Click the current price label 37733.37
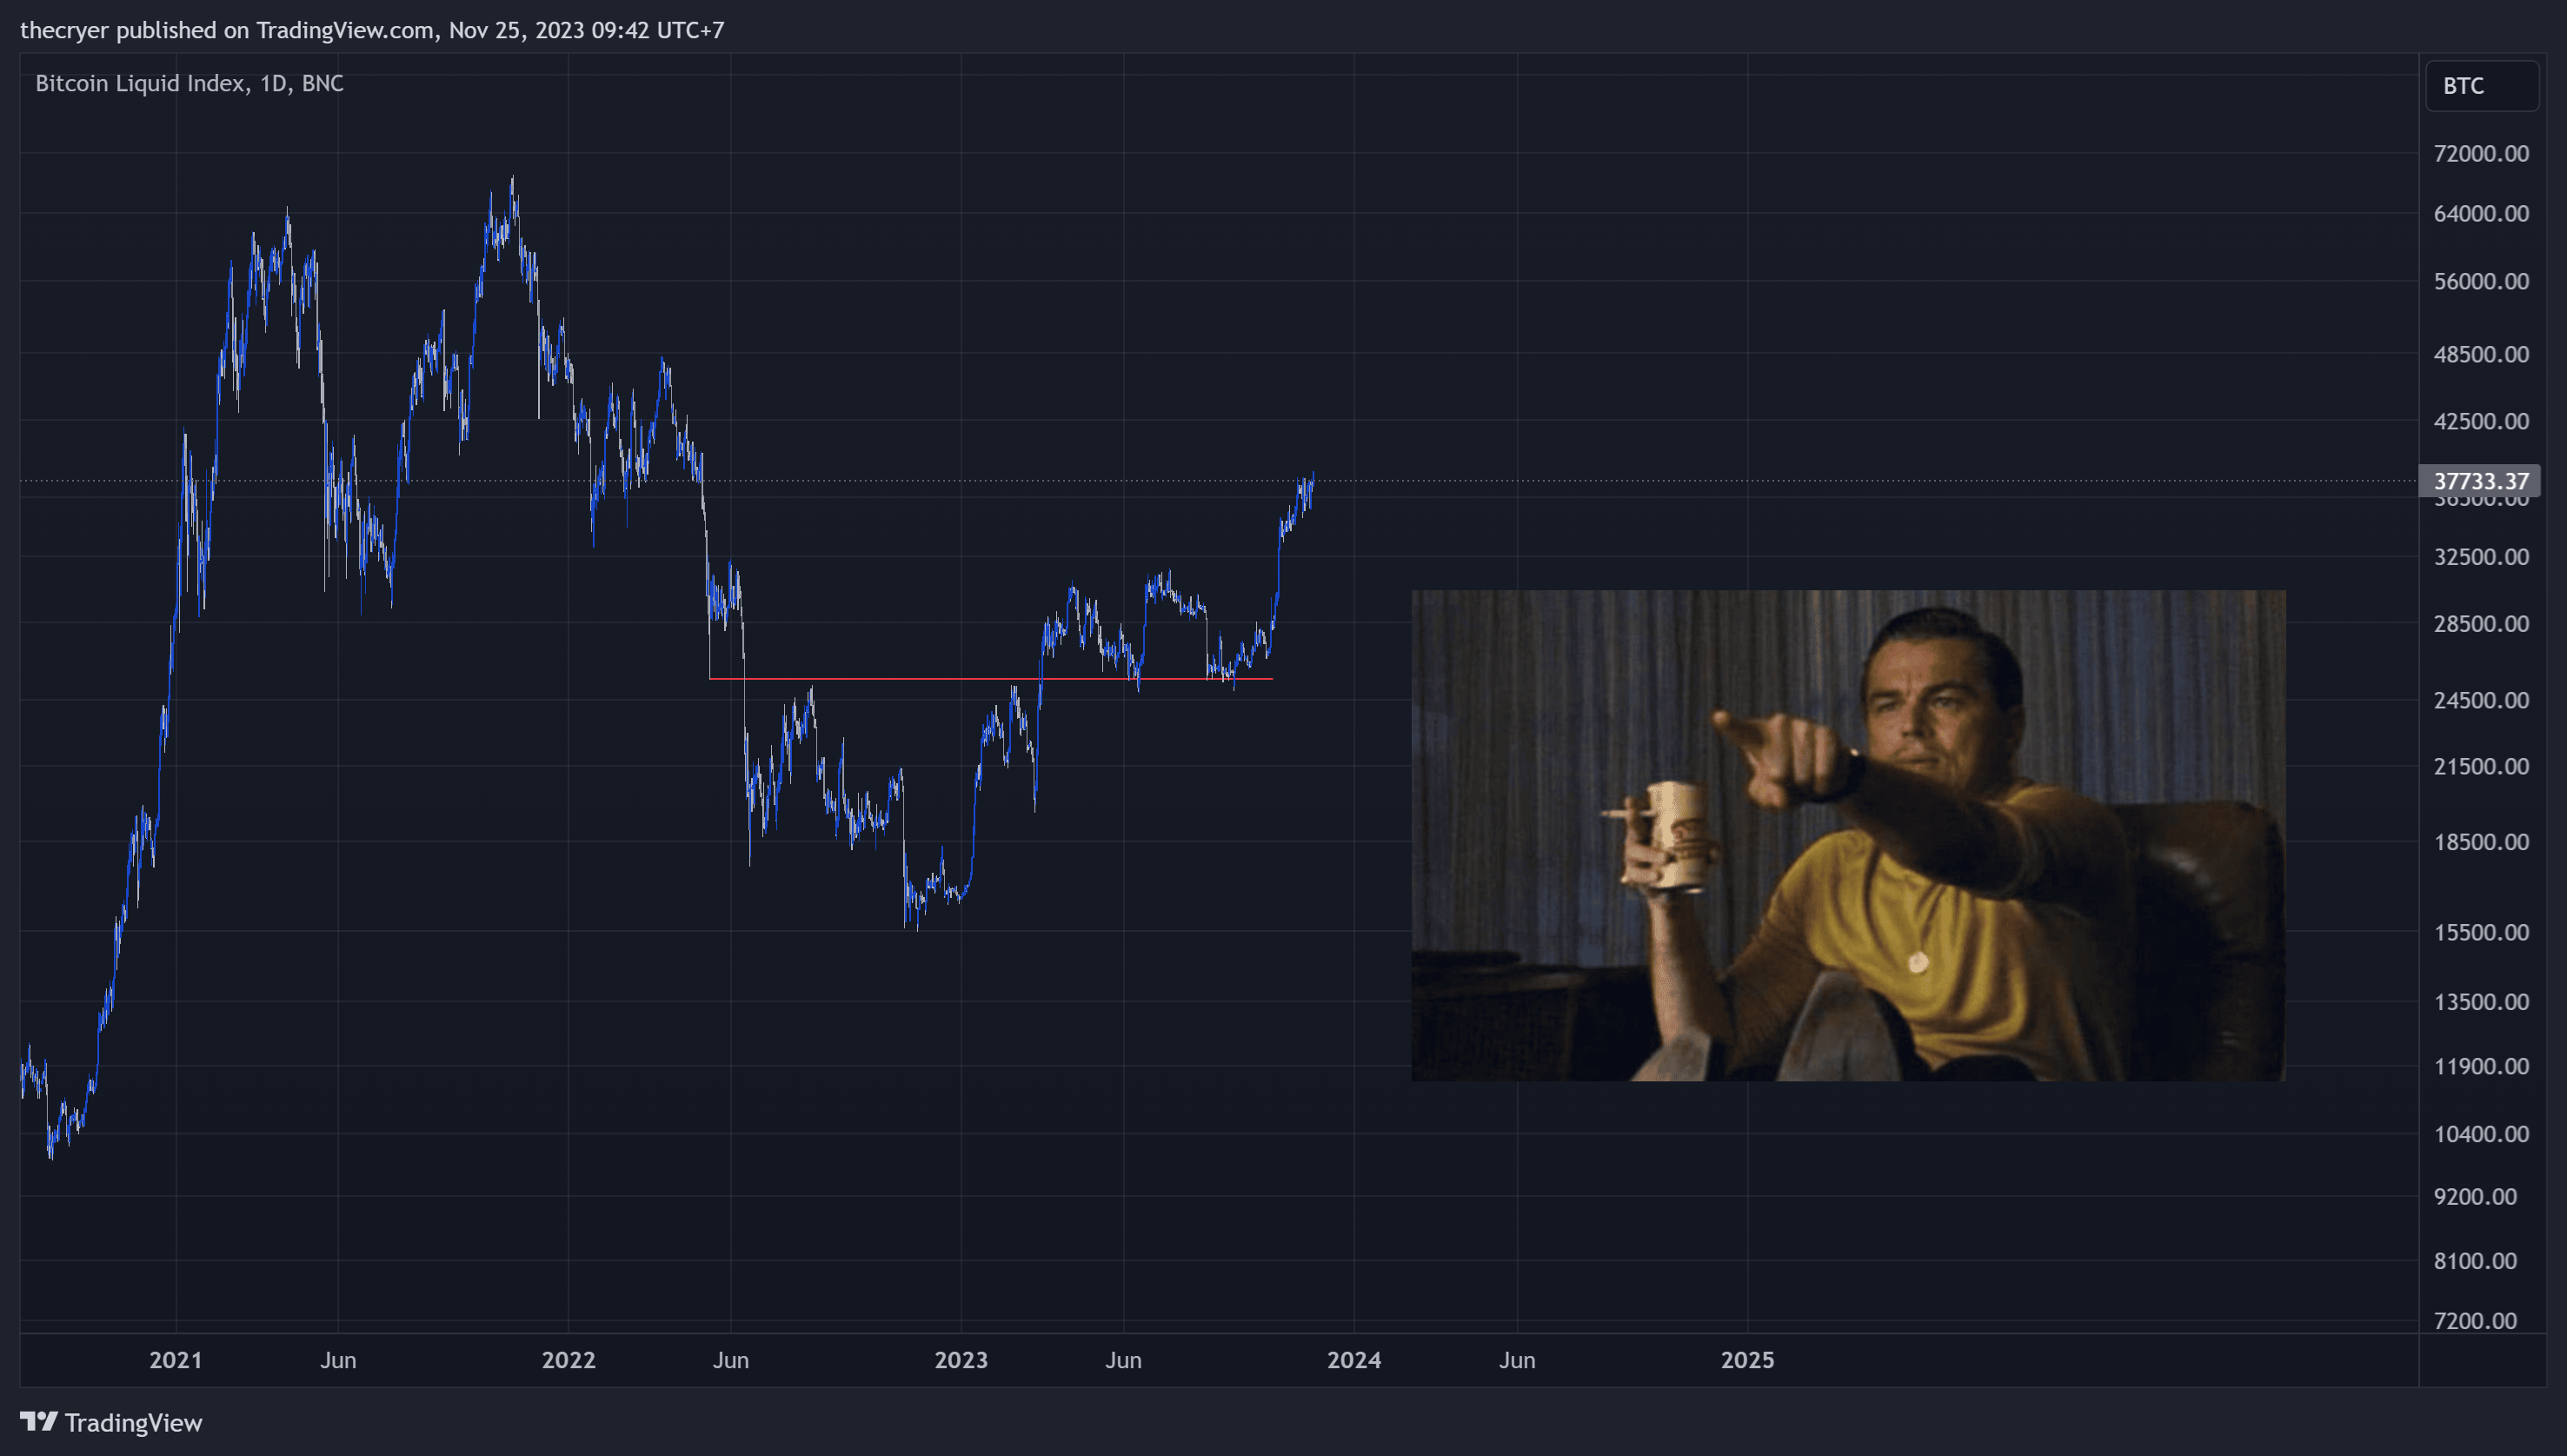 pyautogui.click(x=2479, y=481)
